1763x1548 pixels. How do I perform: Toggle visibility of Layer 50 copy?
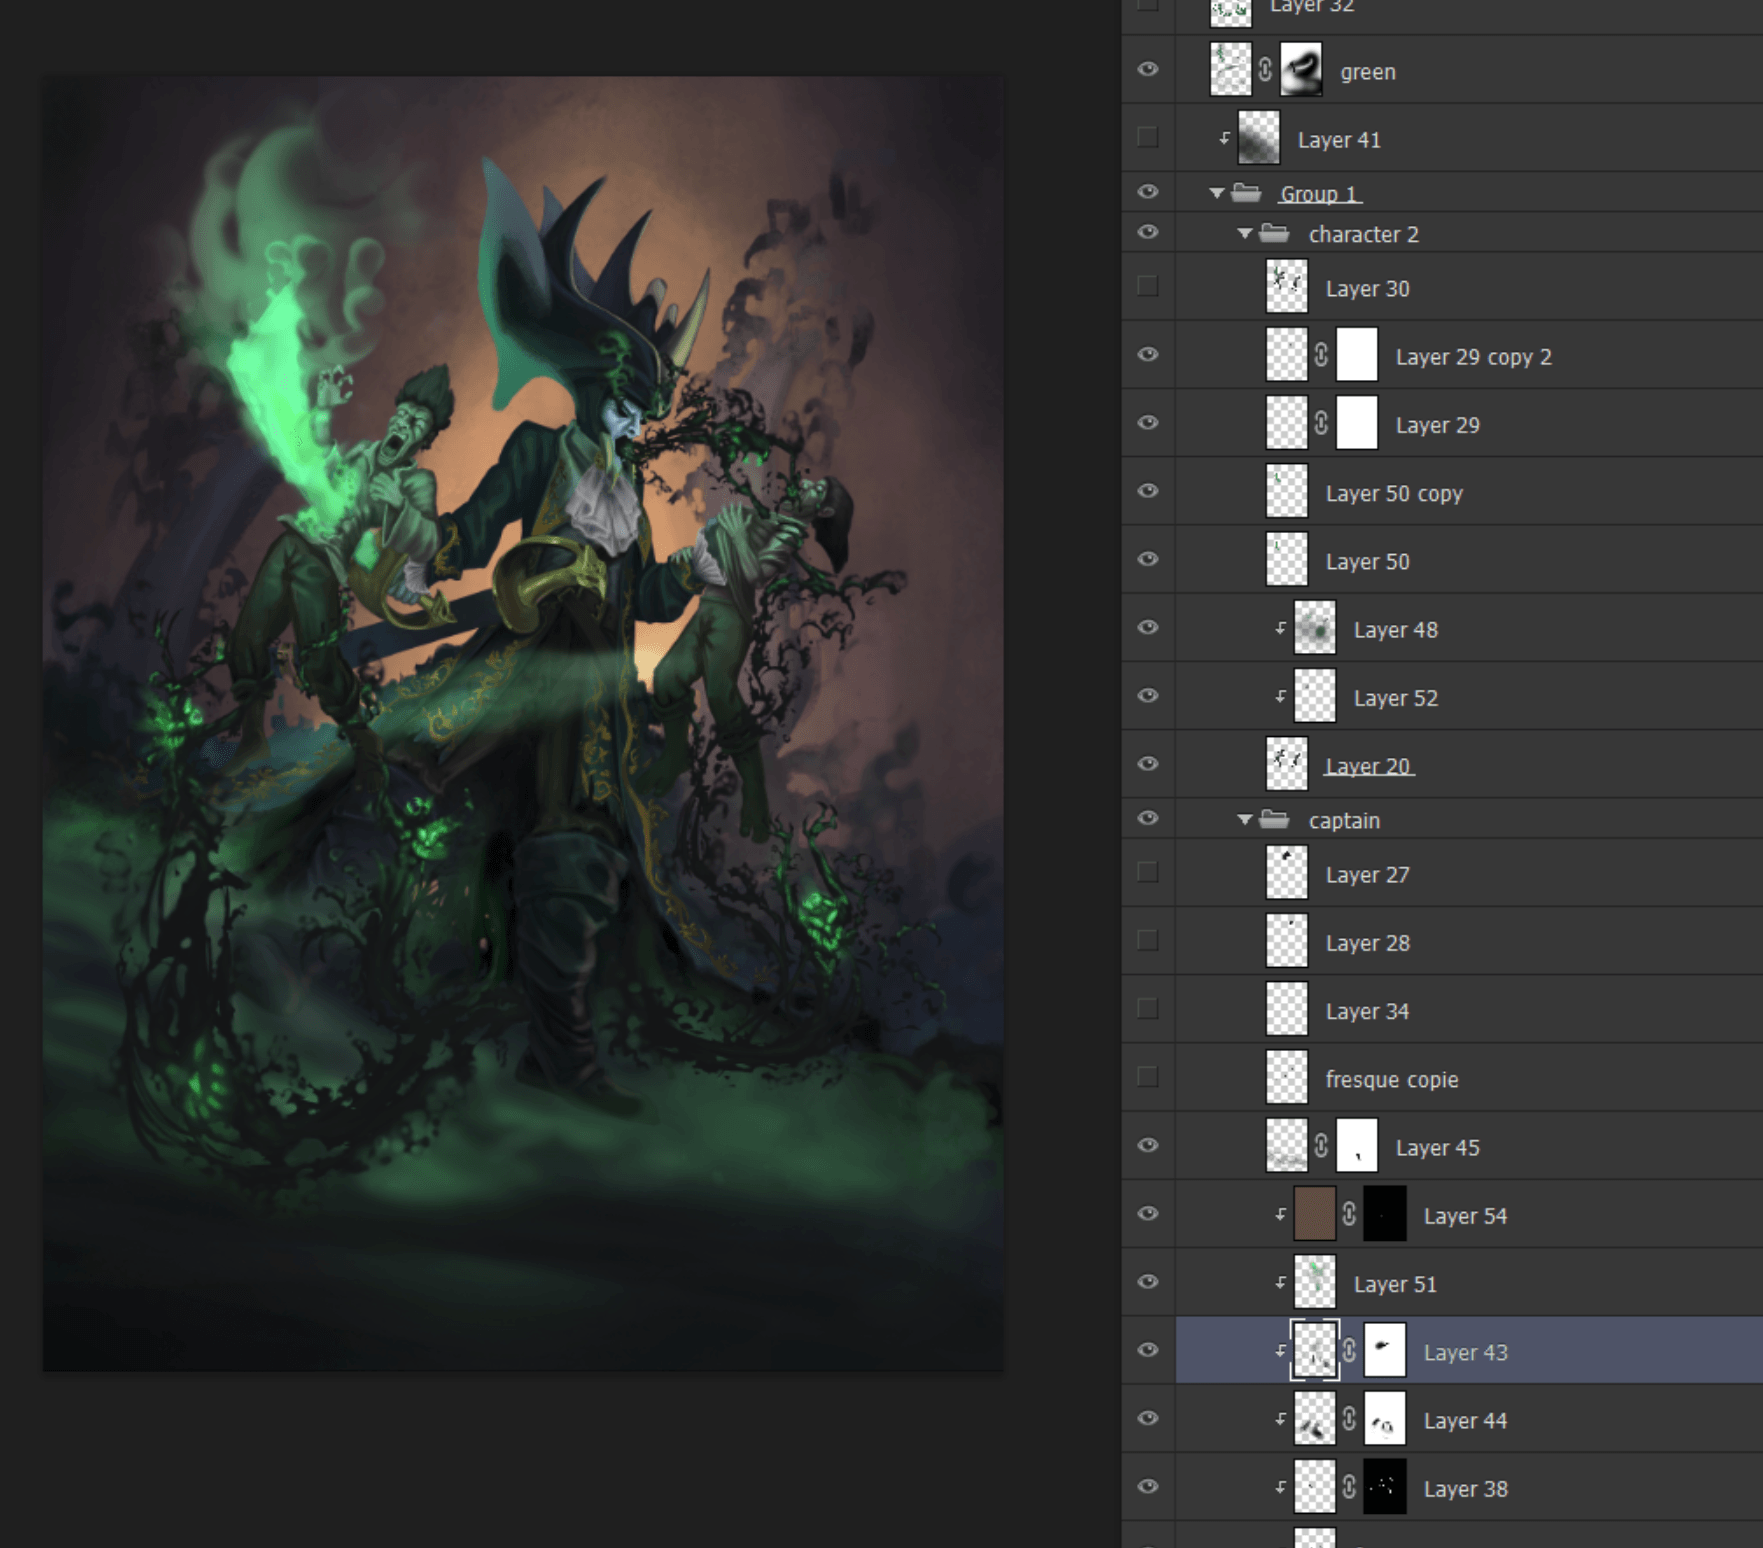1148,491
